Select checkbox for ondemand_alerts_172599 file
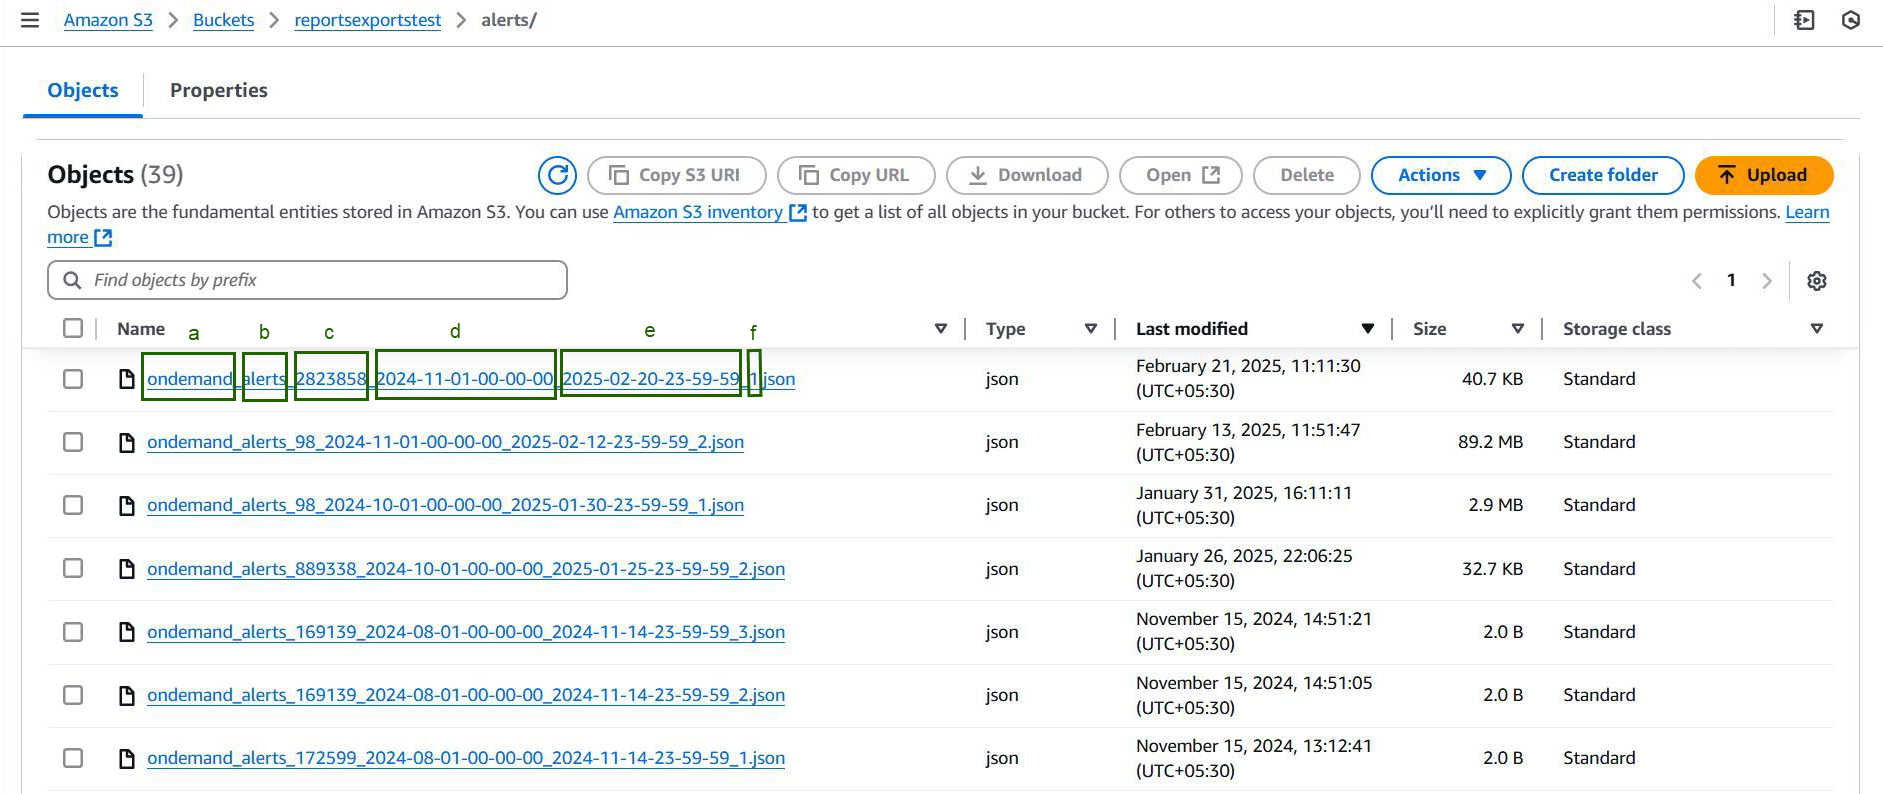The width and height of the screenshot is (1883, 794). pyautogui.click(x=73, y=758)
